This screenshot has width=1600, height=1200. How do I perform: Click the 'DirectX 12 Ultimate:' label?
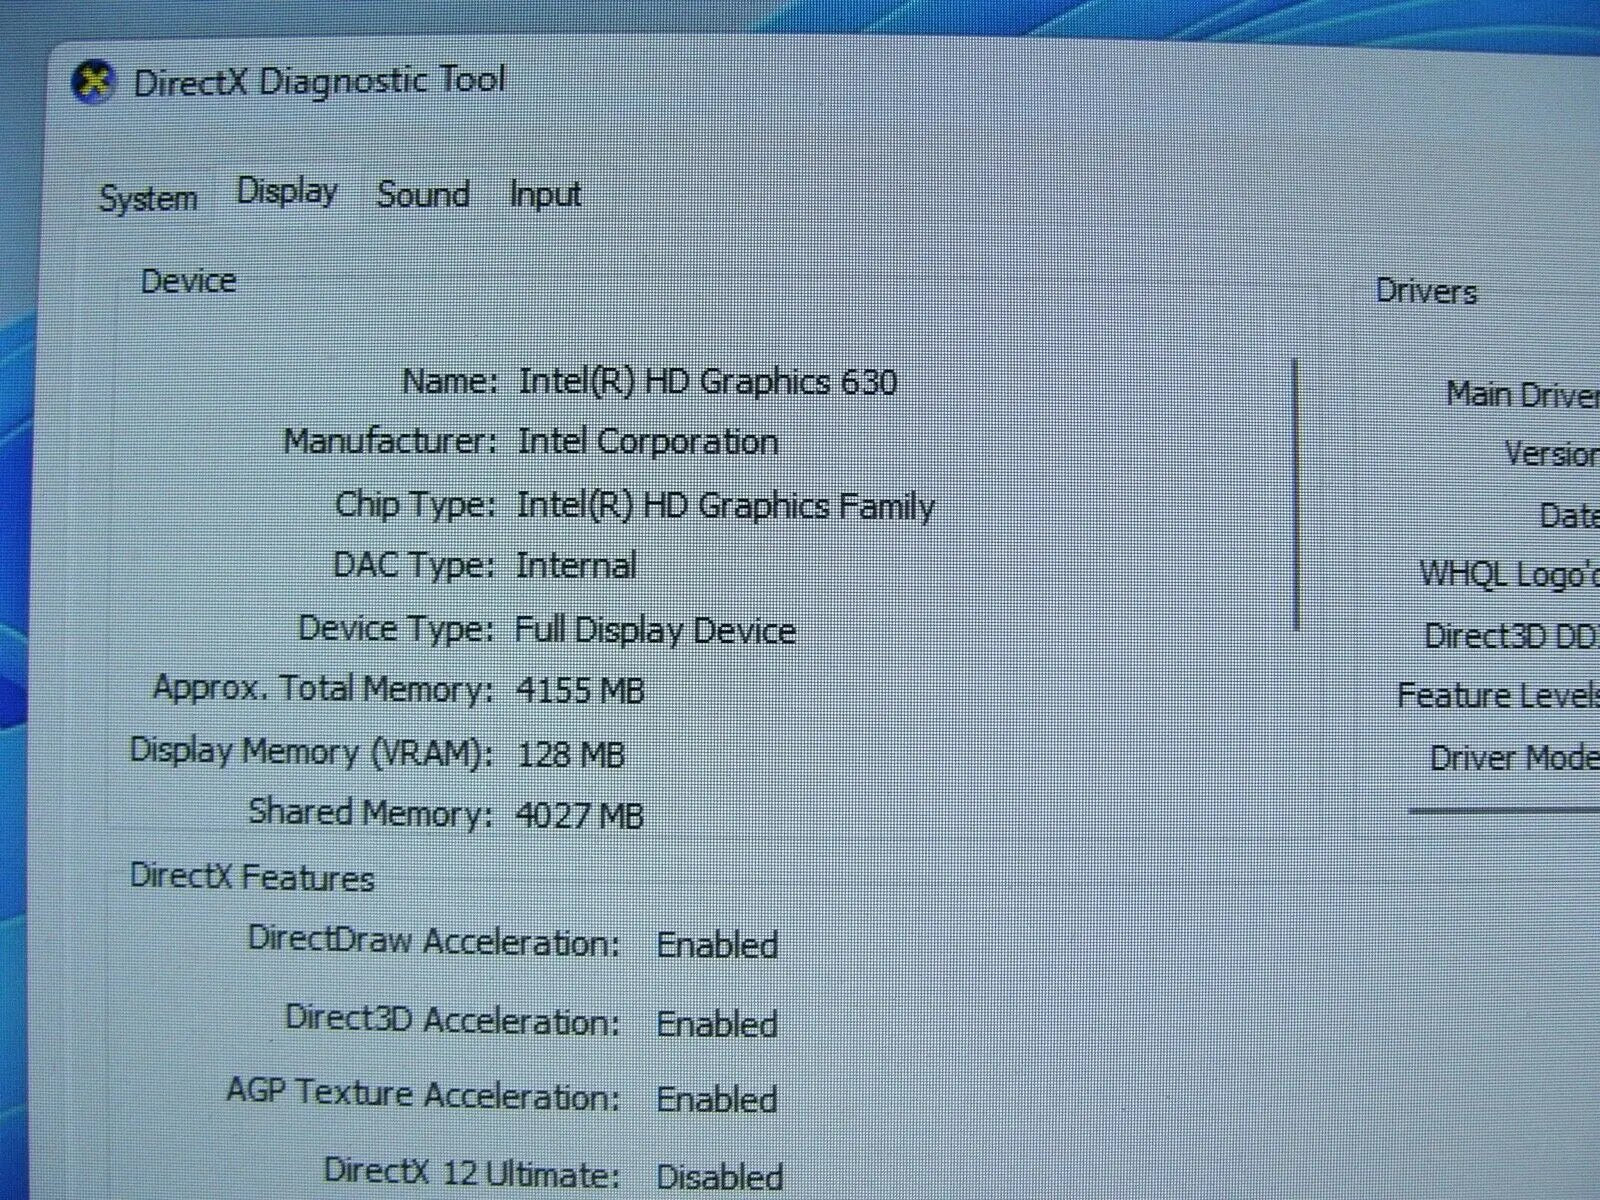472,1172
